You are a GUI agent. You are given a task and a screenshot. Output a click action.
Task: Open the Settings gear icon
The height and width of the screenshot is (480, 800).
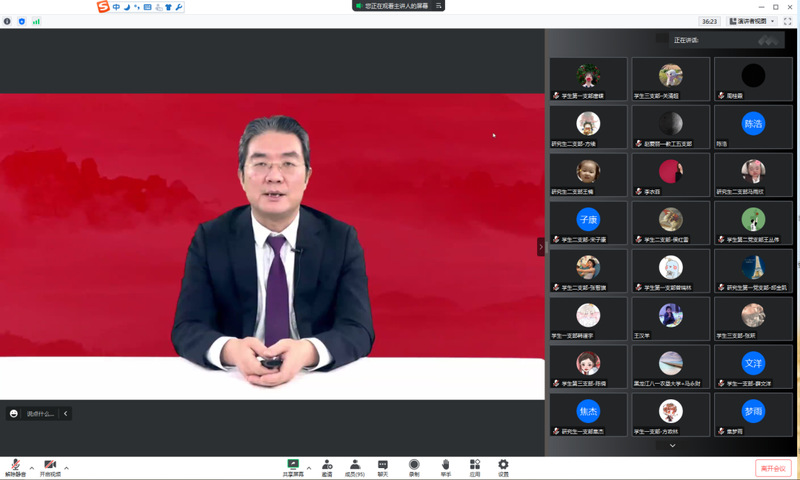tap(503, 466)
